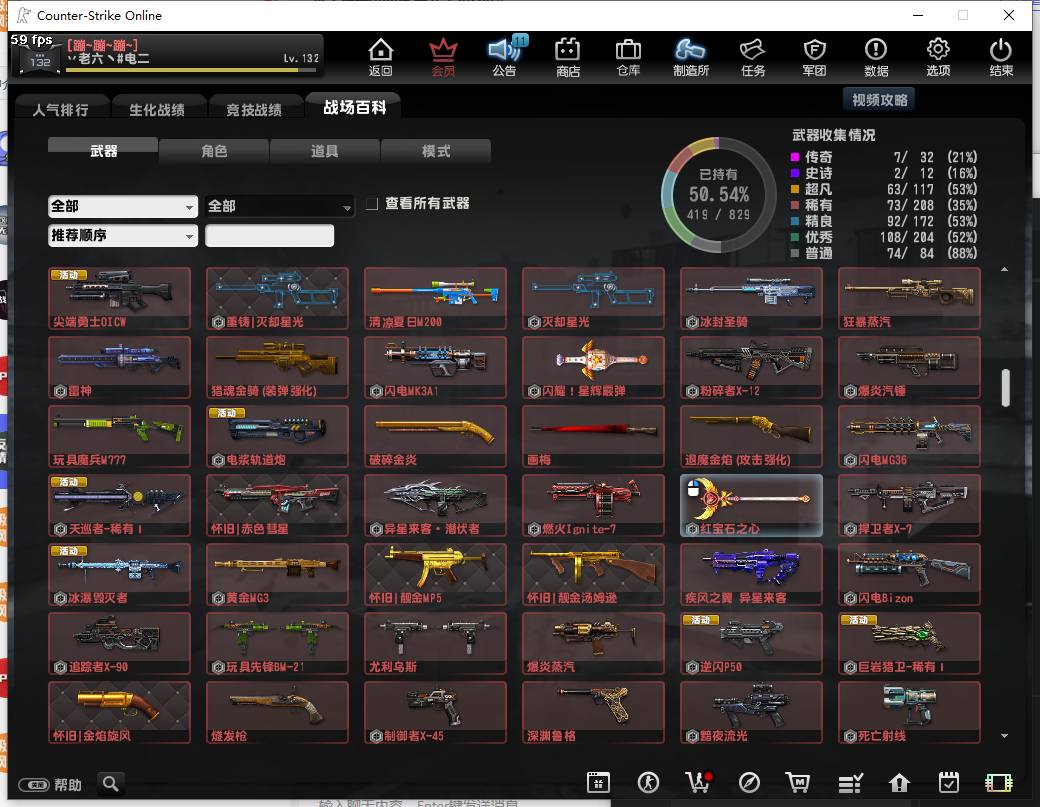
Task: Click the weapon name search field
Action: (x=269, y=236)
